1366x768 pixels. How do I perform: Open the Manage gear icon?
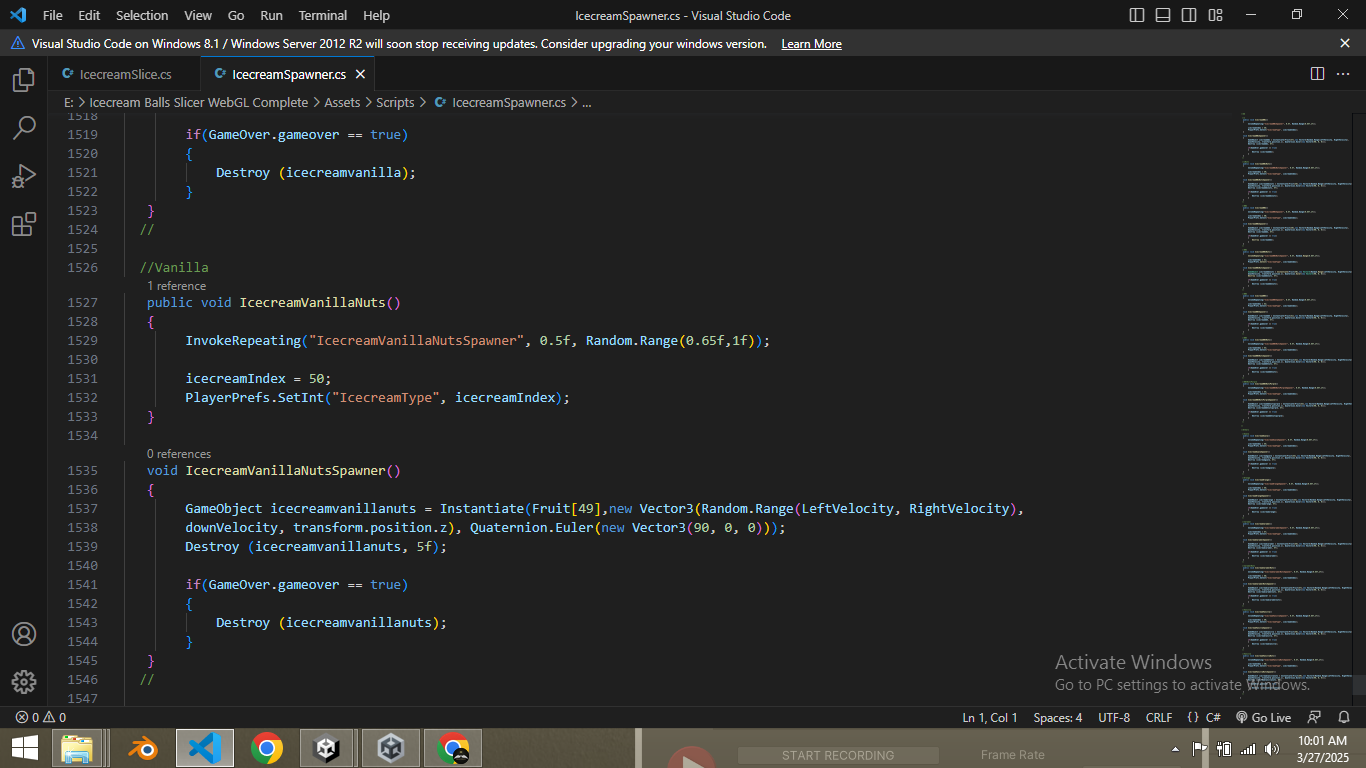(x=24, y=682)
